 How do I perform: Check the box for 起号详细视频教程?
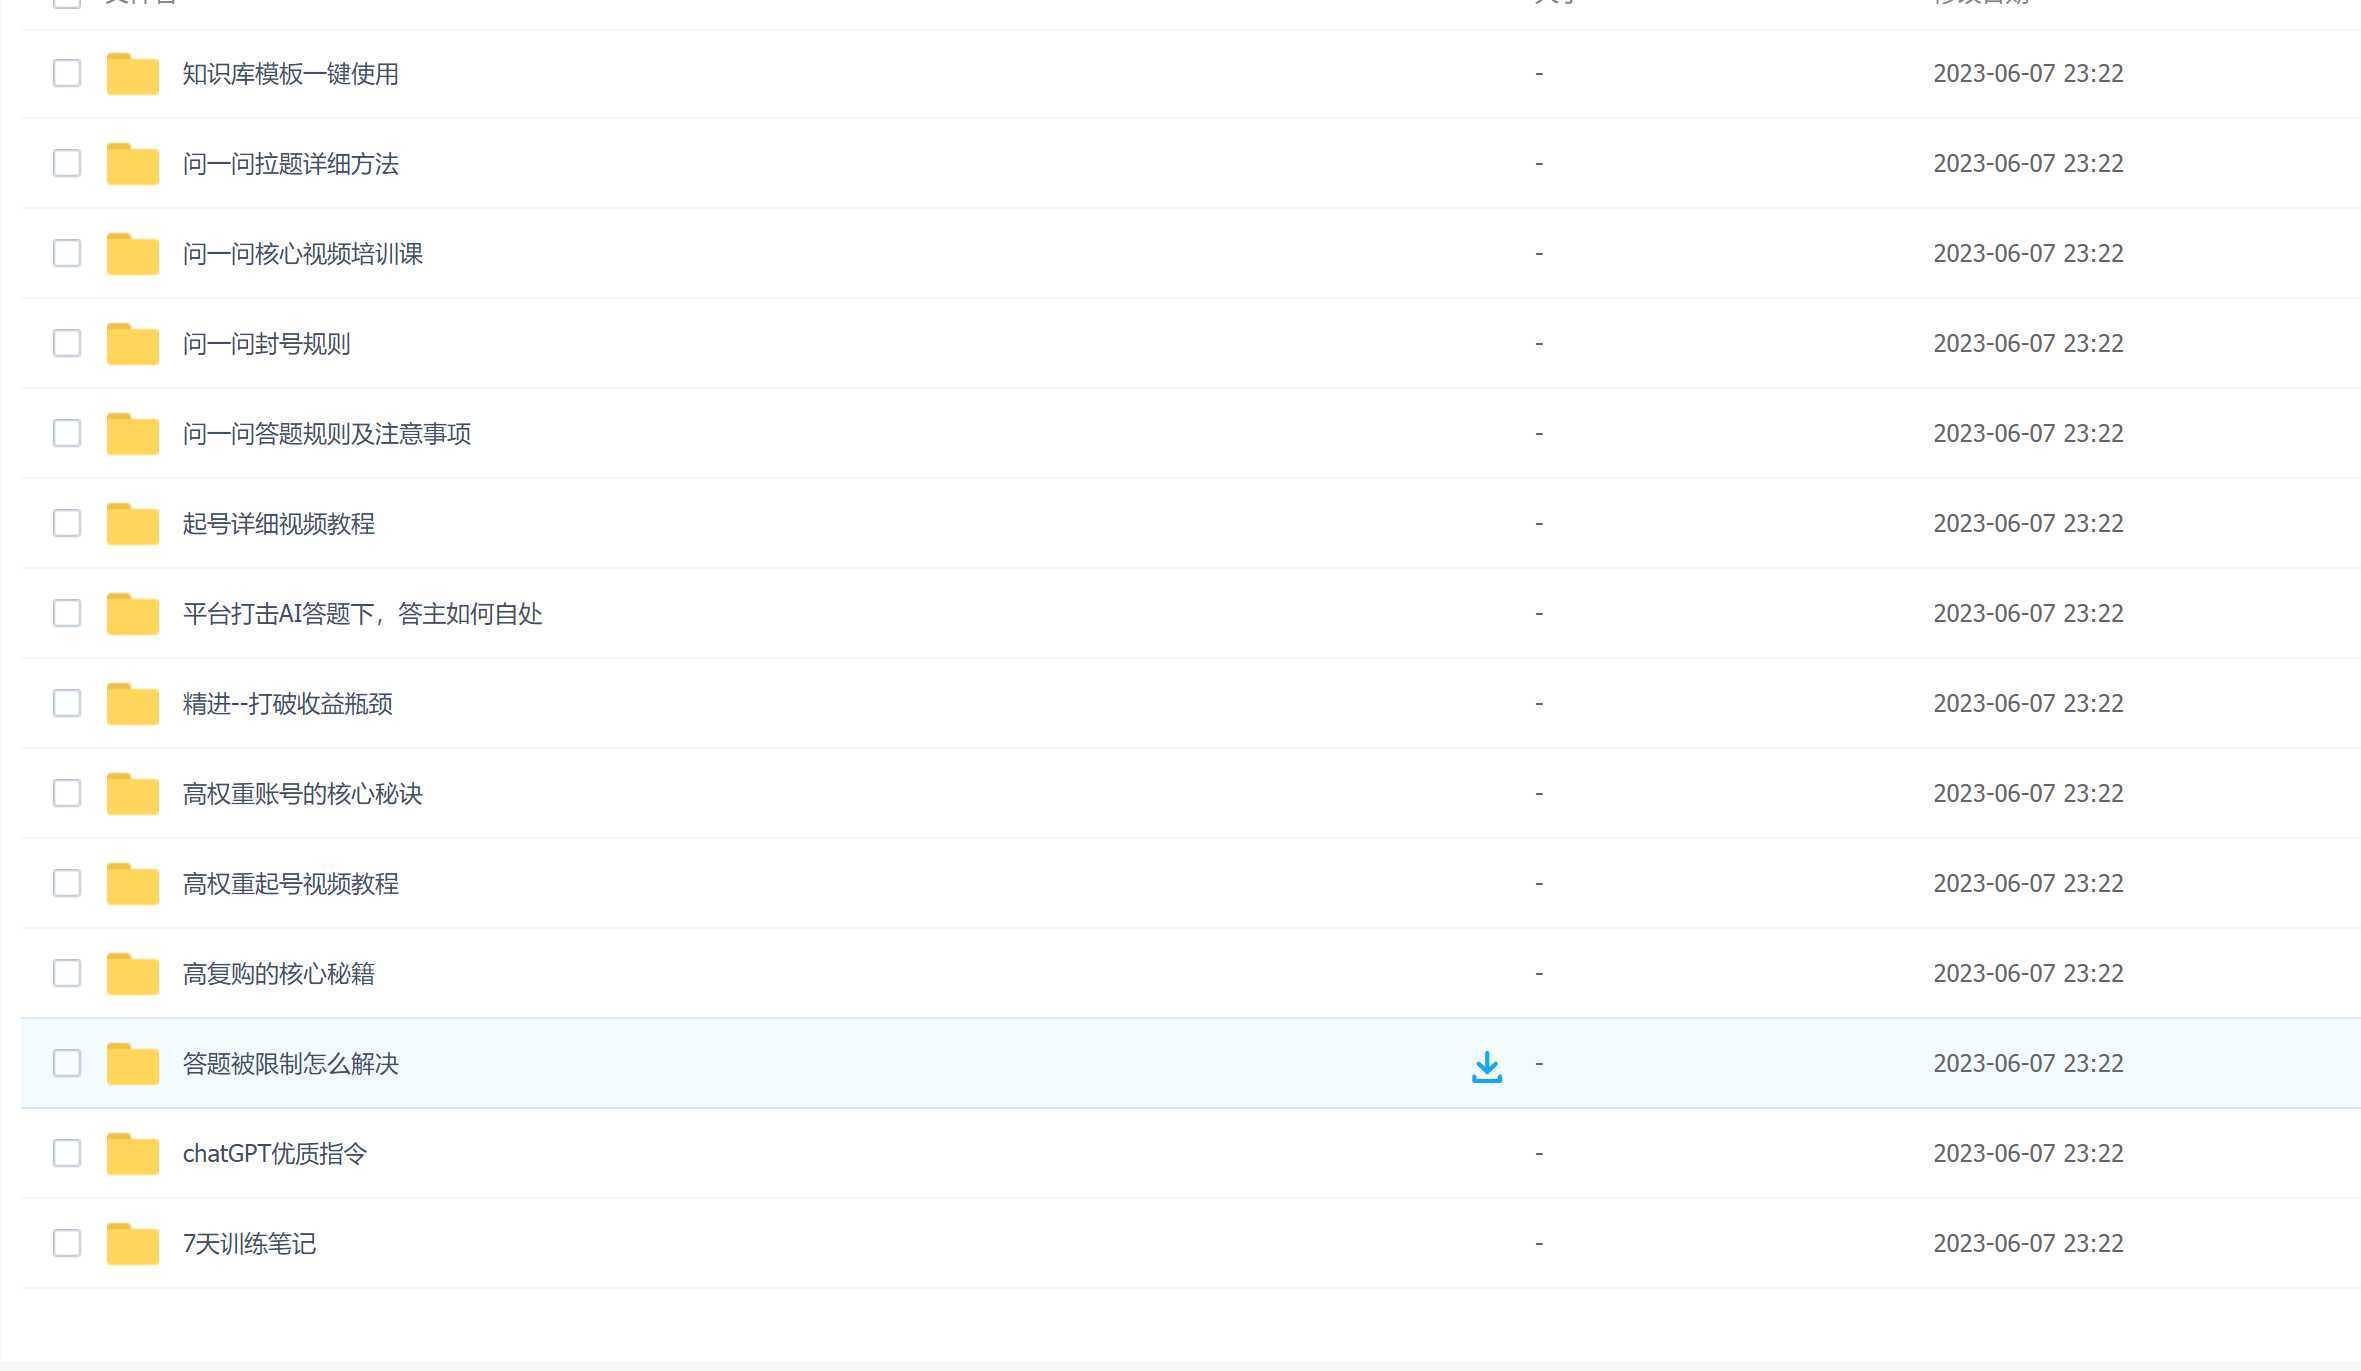point(67,523)
